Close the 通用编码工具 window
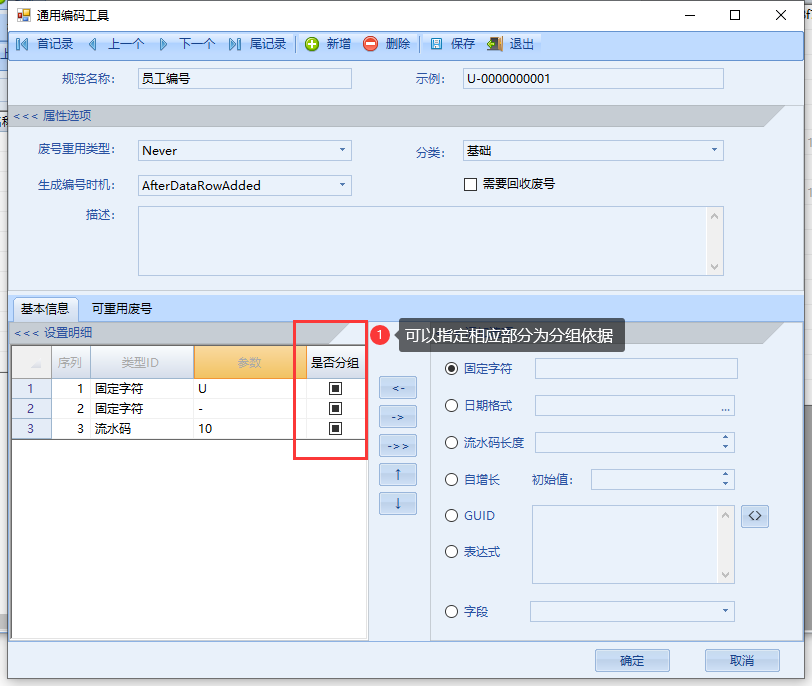The height and width of the screenshot is (686, 812). tap(781, 16)
